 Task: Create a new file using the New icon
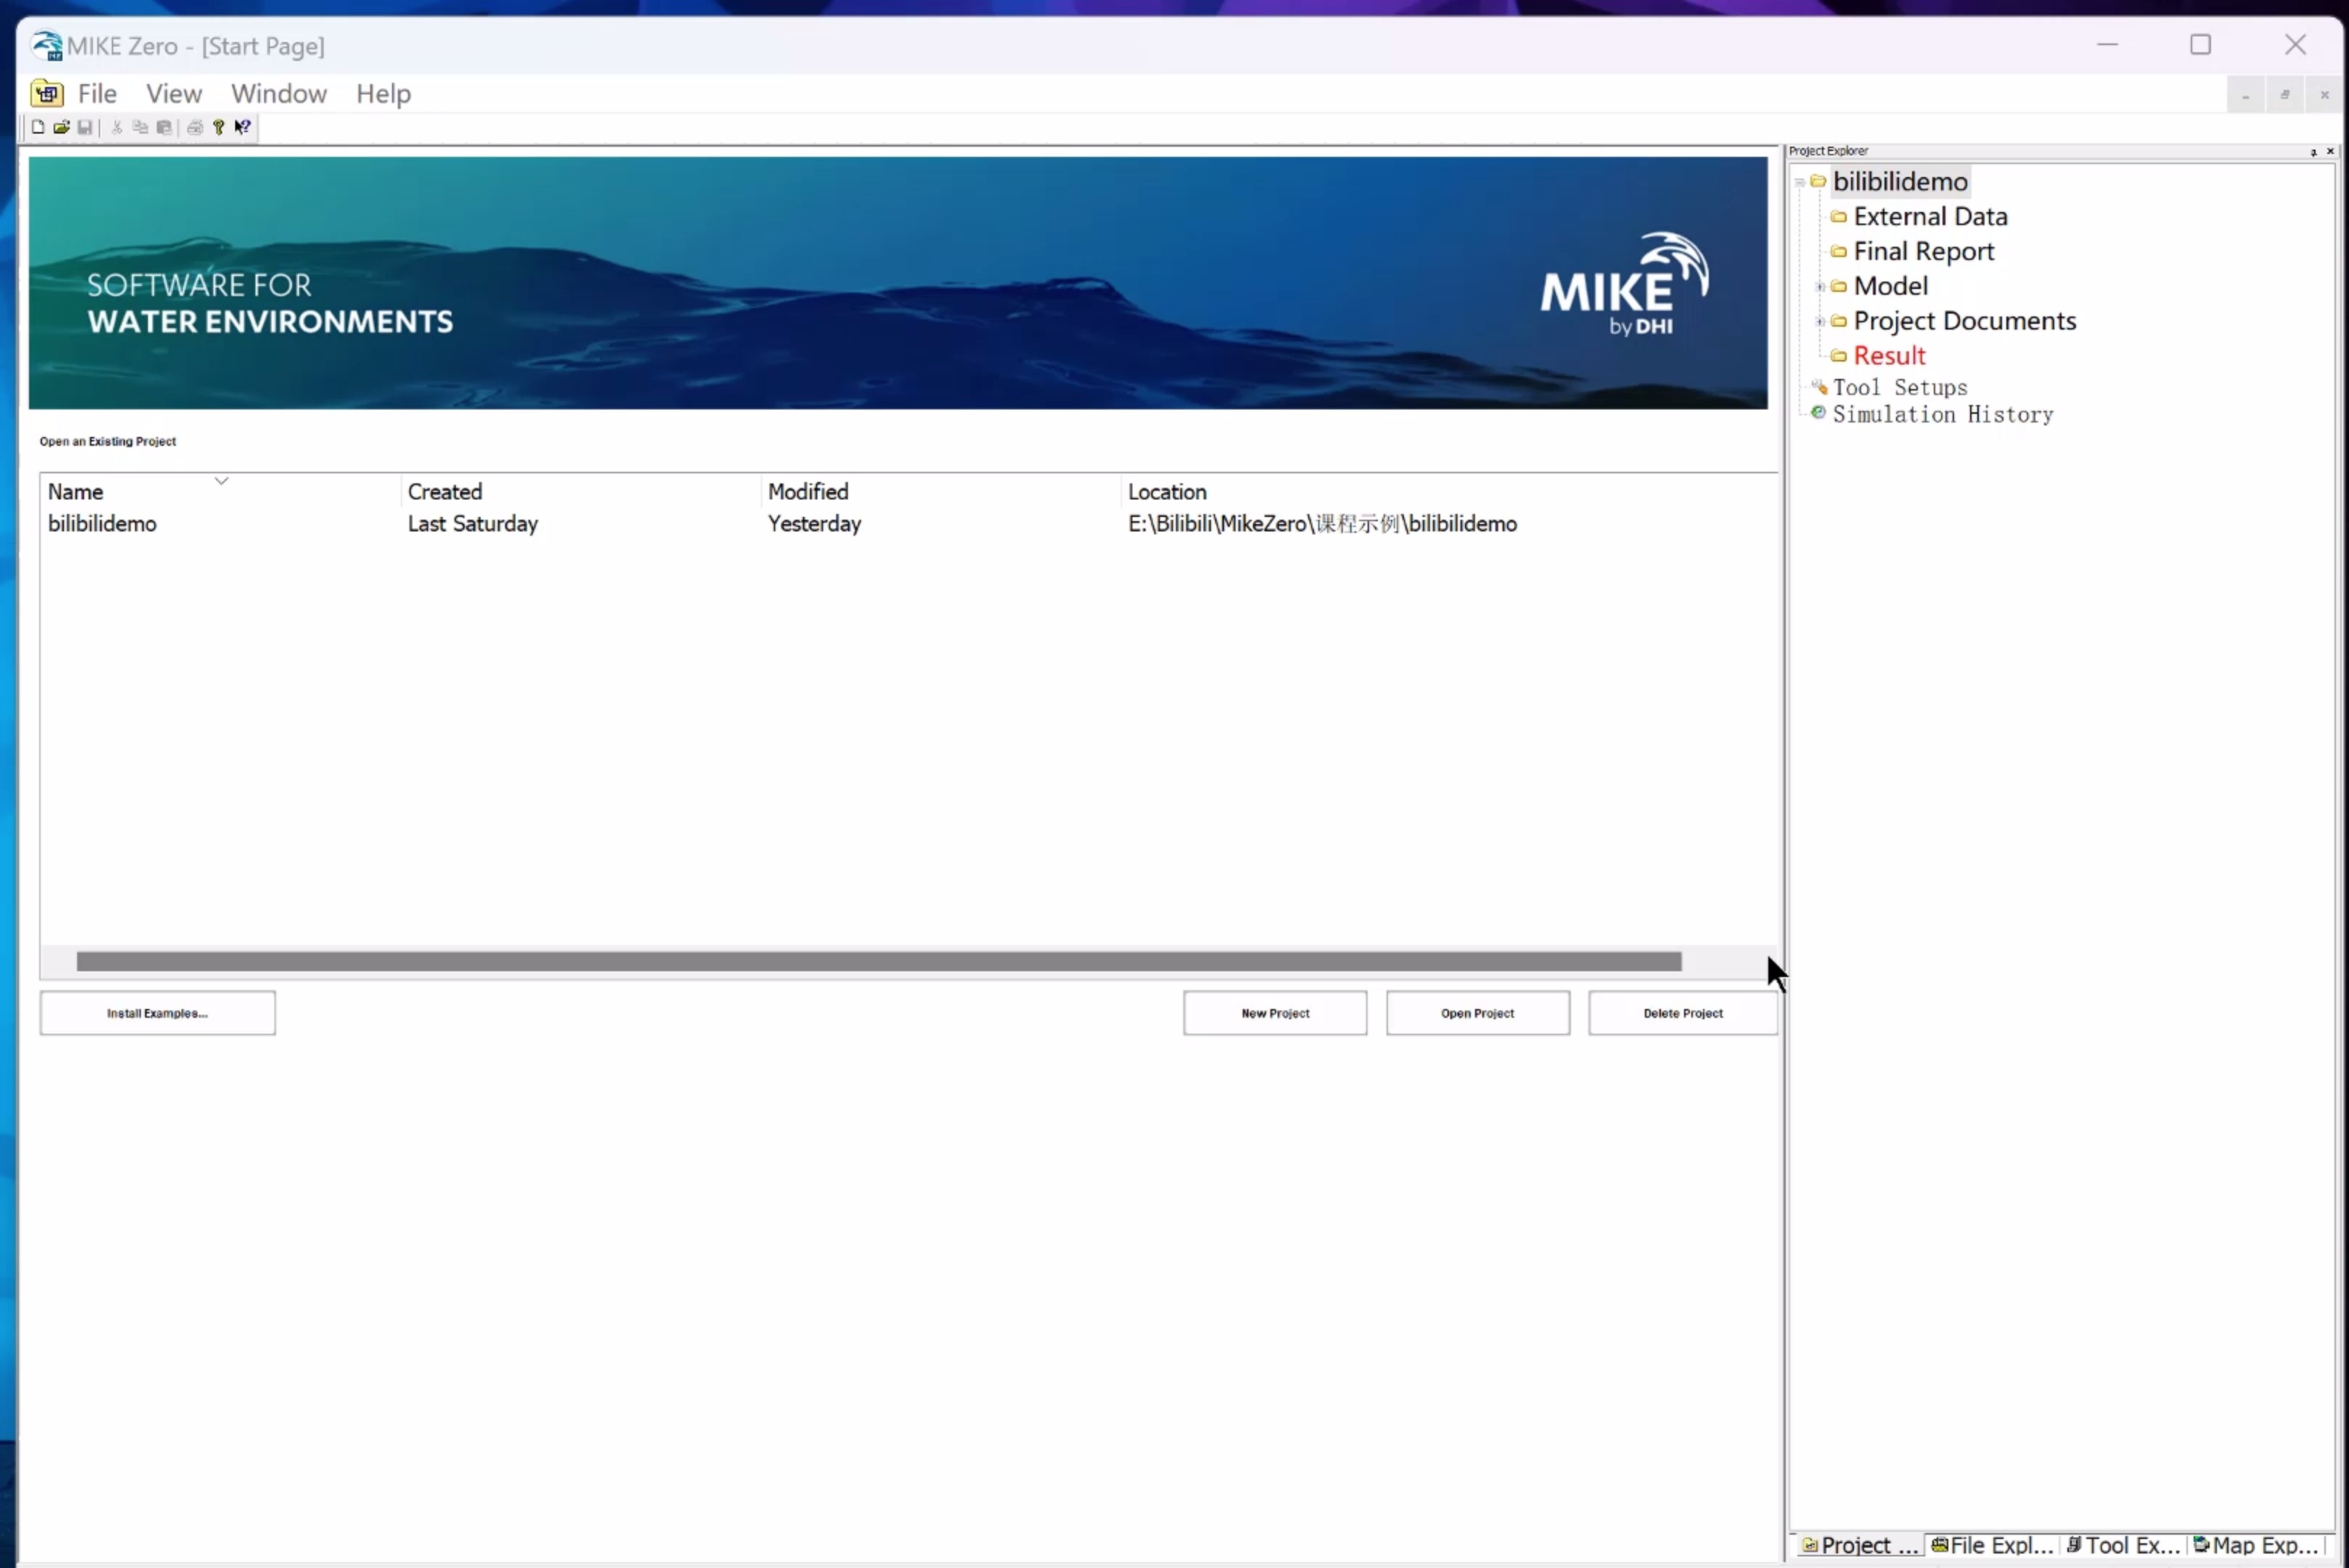point(38,127)
